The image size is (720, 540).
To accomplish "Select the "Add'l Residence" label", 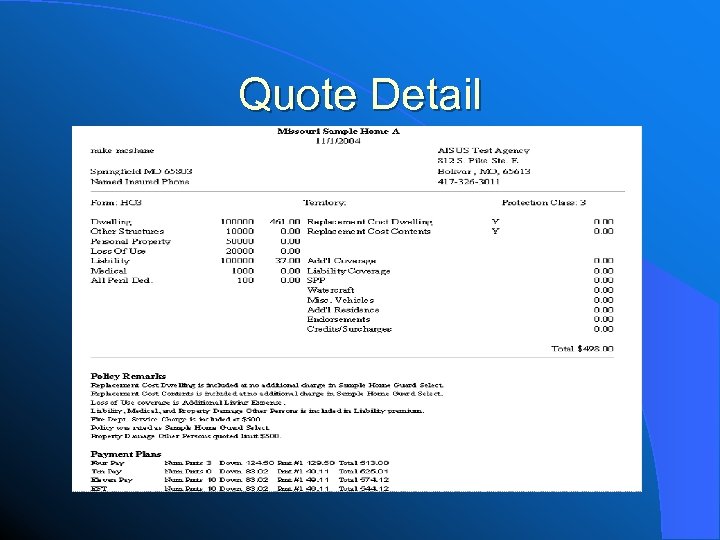I will [343, 310].
